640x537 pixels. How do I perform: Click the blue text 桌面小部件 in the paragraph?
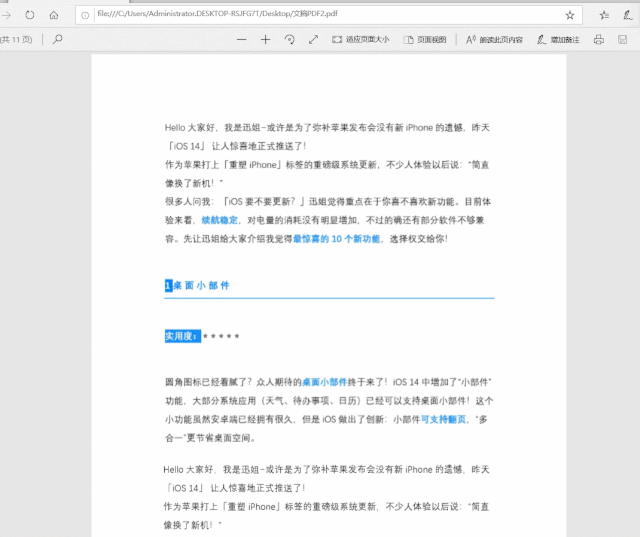click(x=324, y=382)
